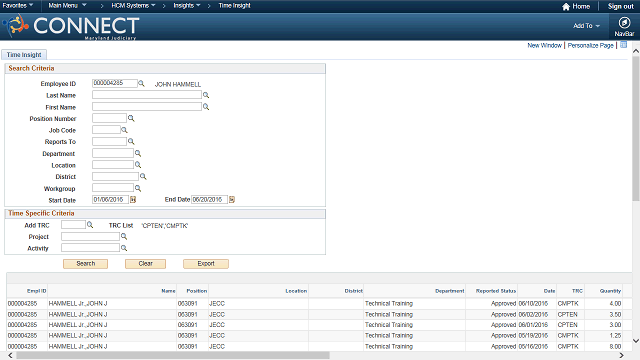This screenshot has width=640, height=360.
Task: Click the Department lookup magnifier
Action: pos(138,153)
